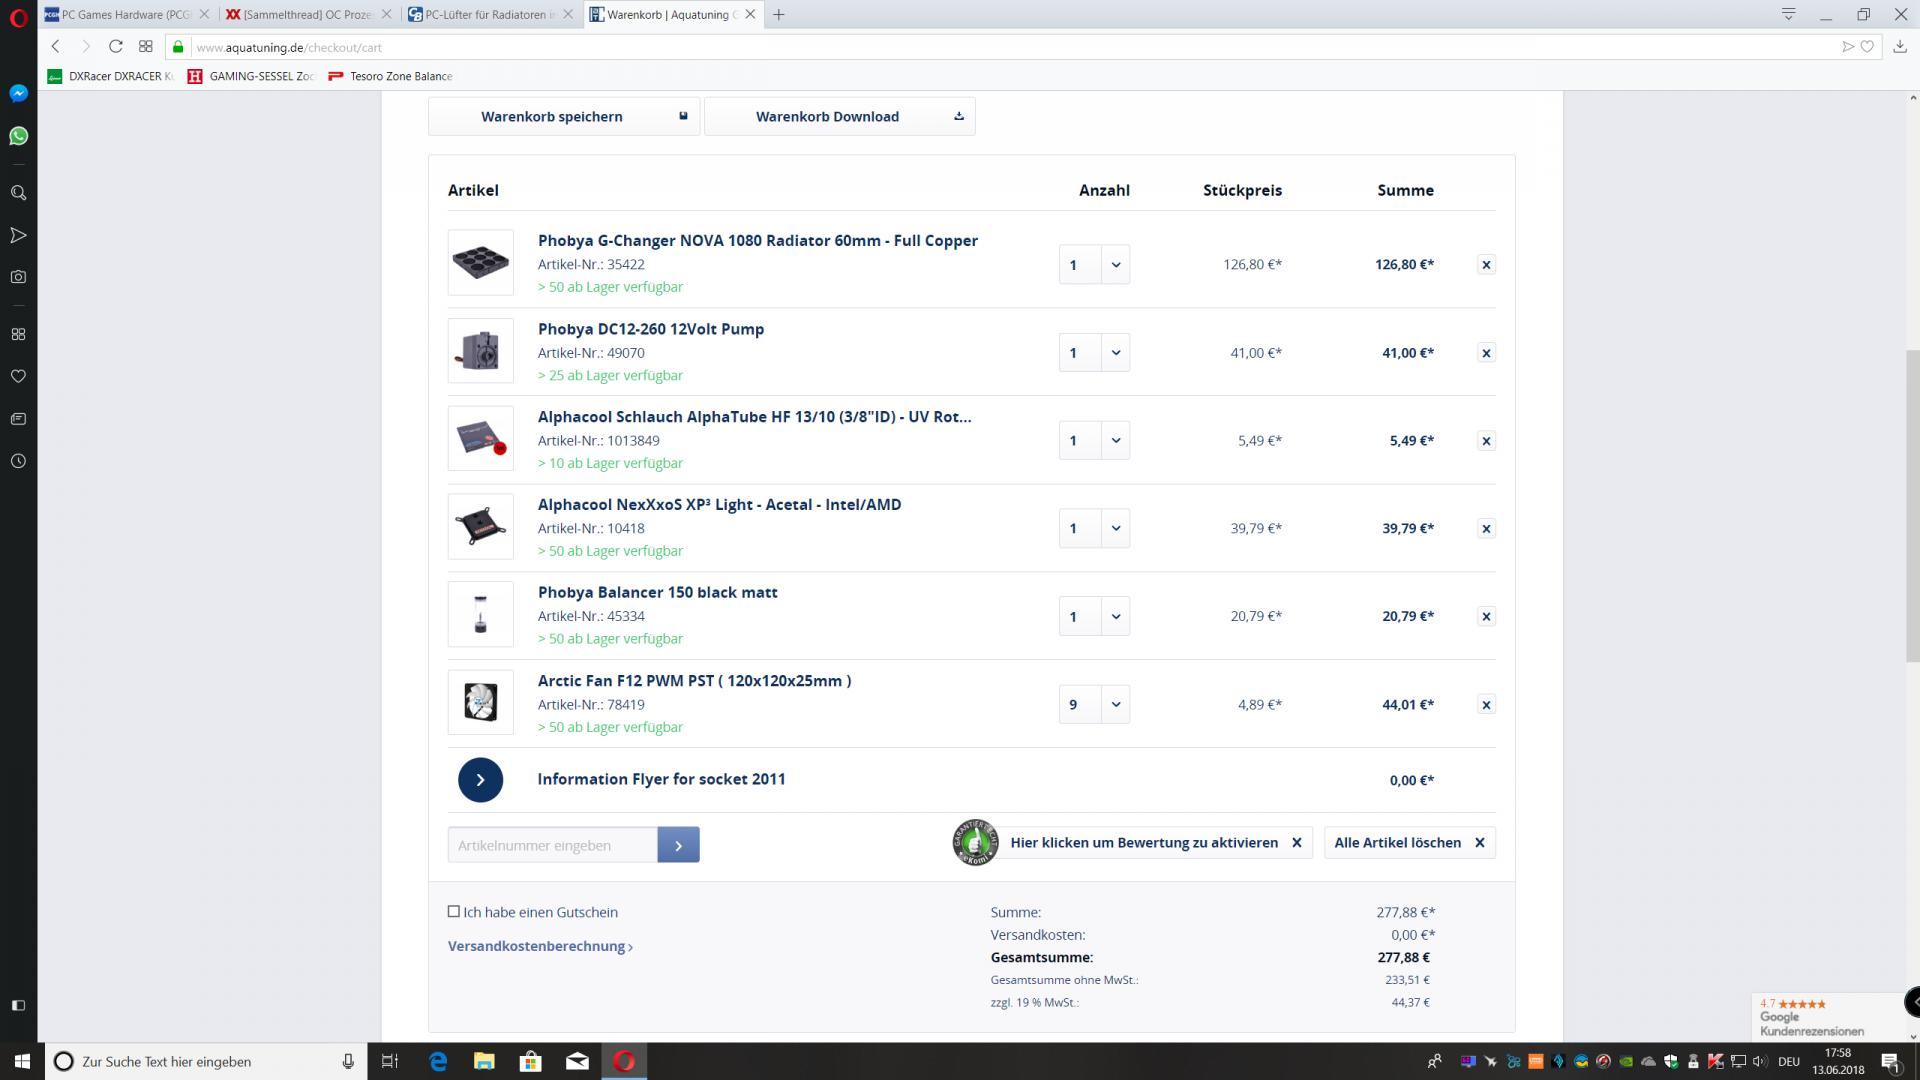Click the address bar URL field
Screen dimensions: 1920x1080
click(x=1010, y=47)
